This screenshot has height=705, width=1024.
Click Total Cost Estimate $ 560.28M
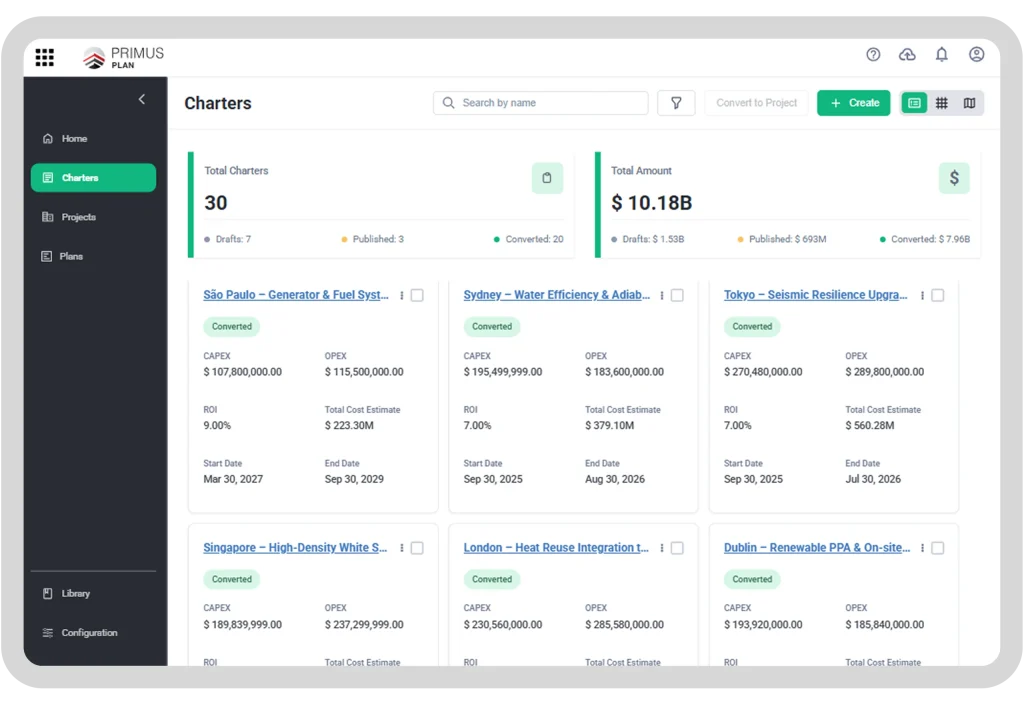click(870, 426)
